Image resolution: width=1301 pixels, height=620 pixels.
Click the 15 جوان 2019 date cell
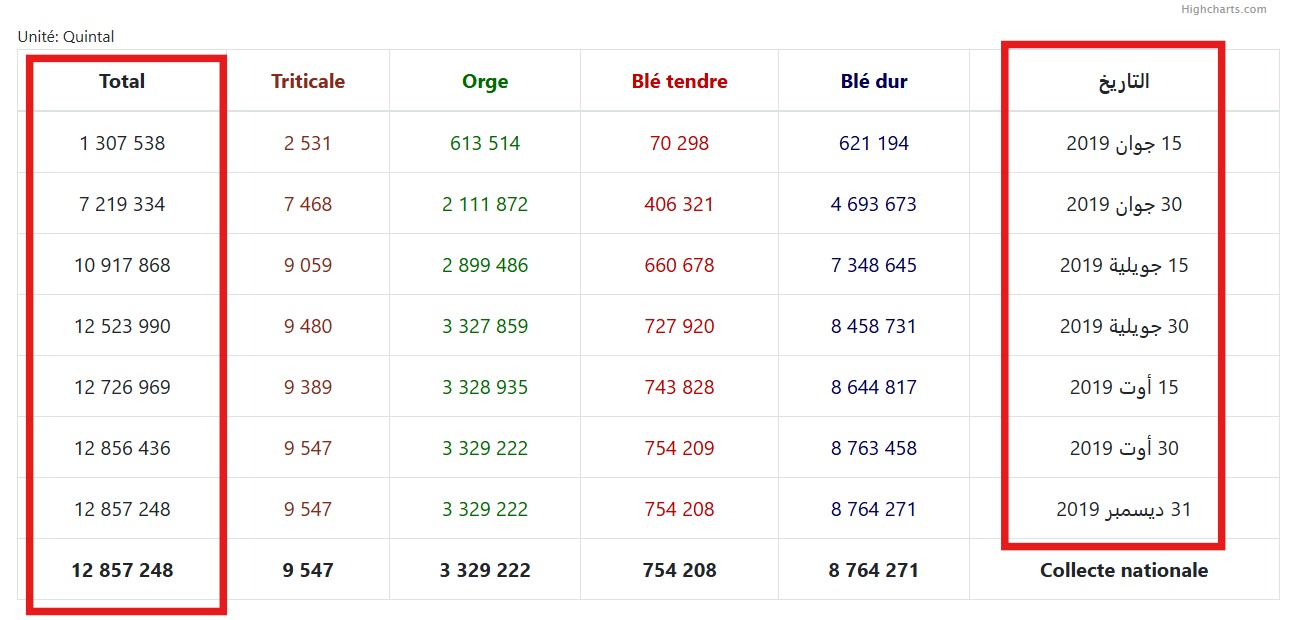1124,143
